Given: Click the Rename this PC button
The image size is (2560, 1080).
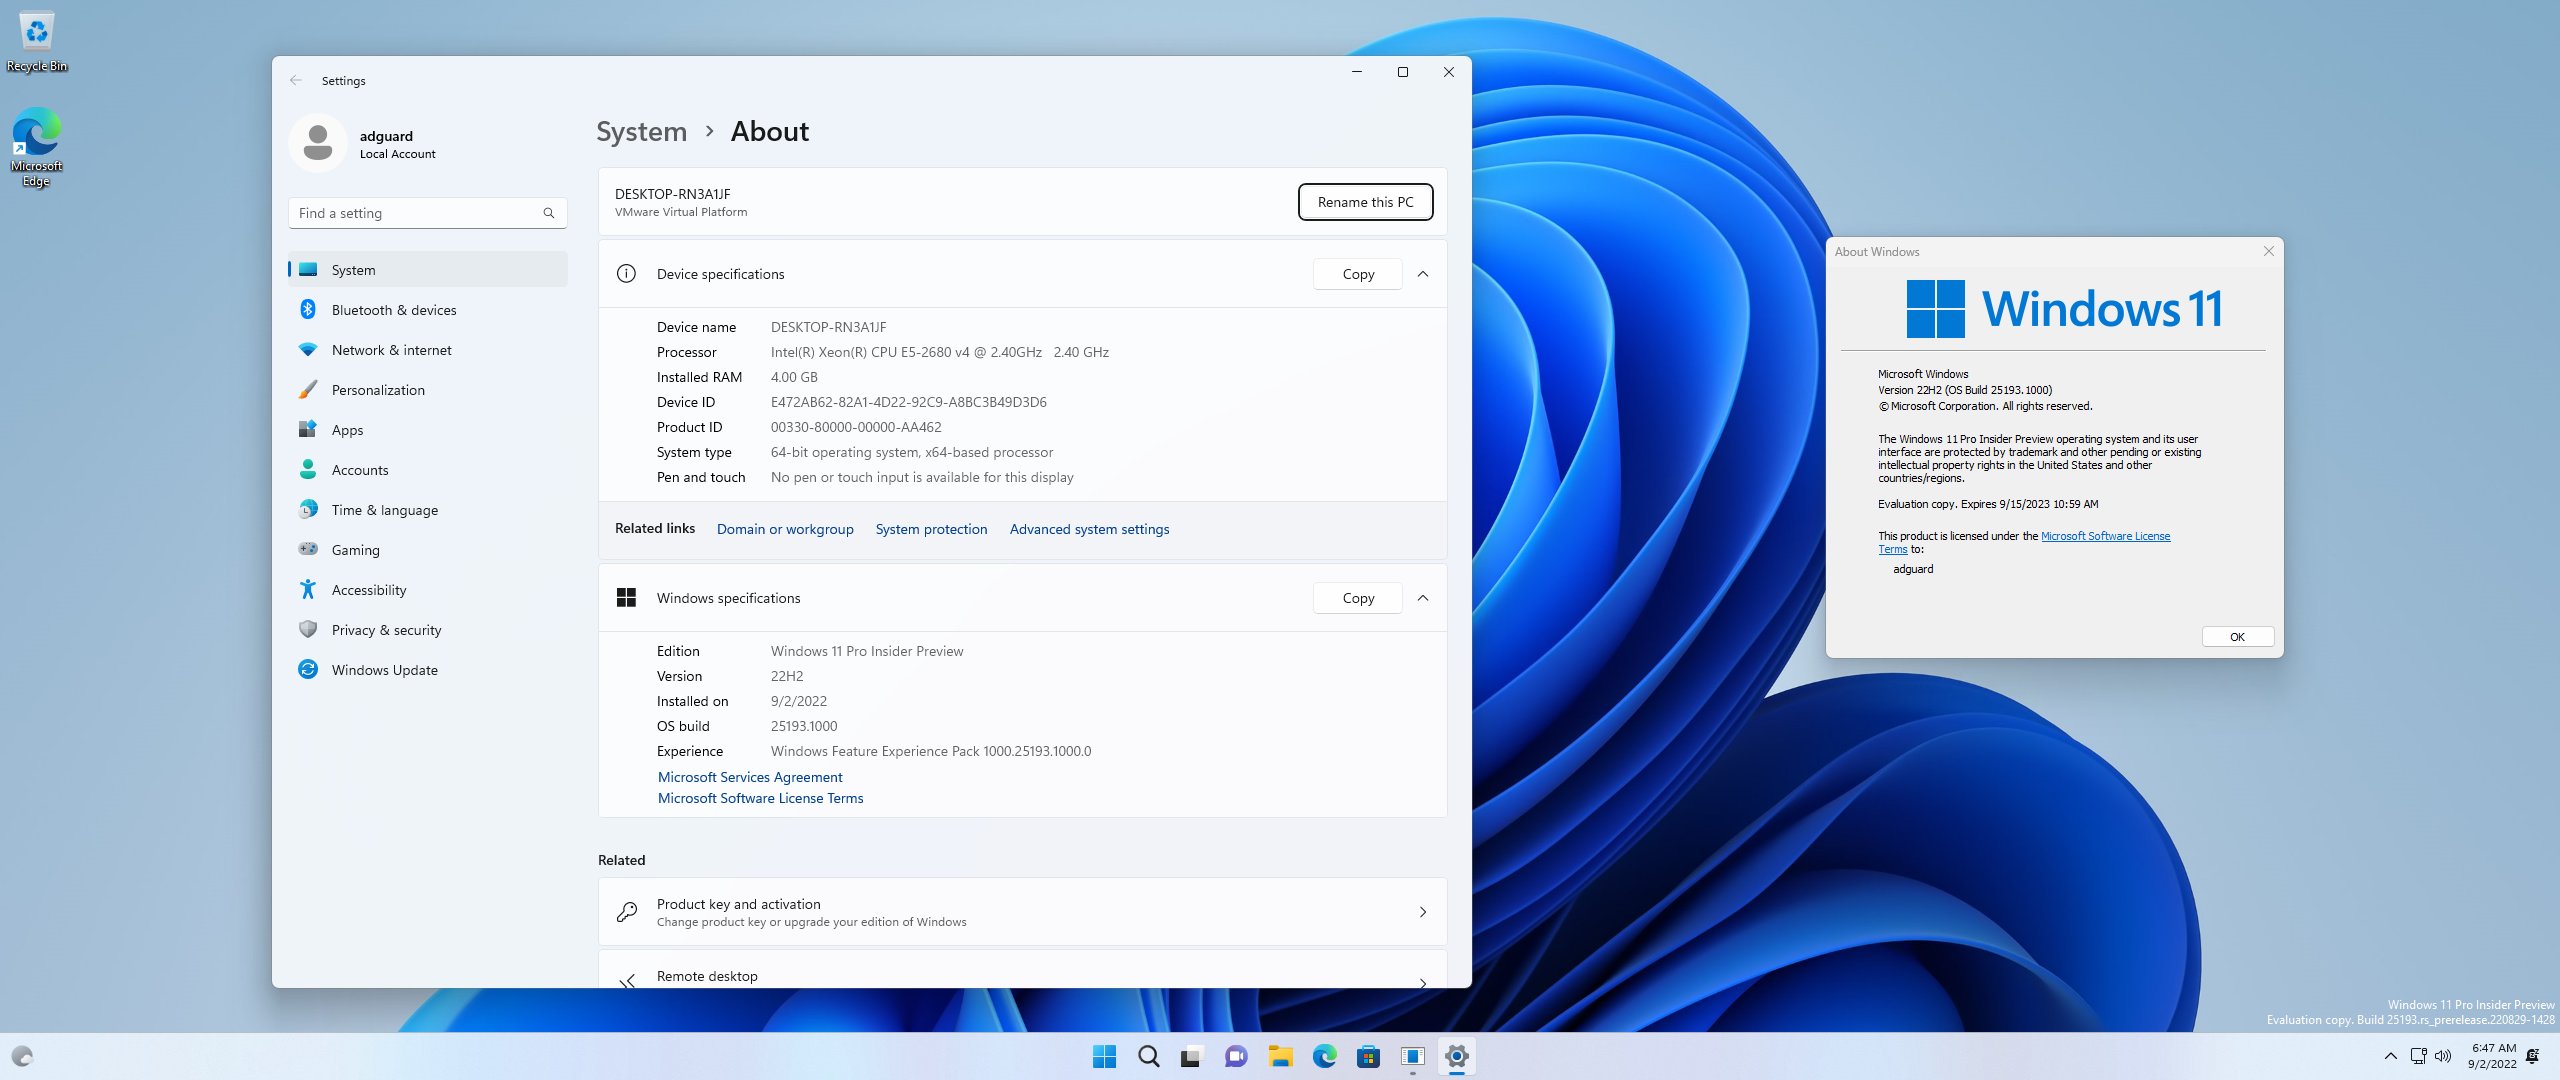Looking at the screenshot, I should (1365, 202).
